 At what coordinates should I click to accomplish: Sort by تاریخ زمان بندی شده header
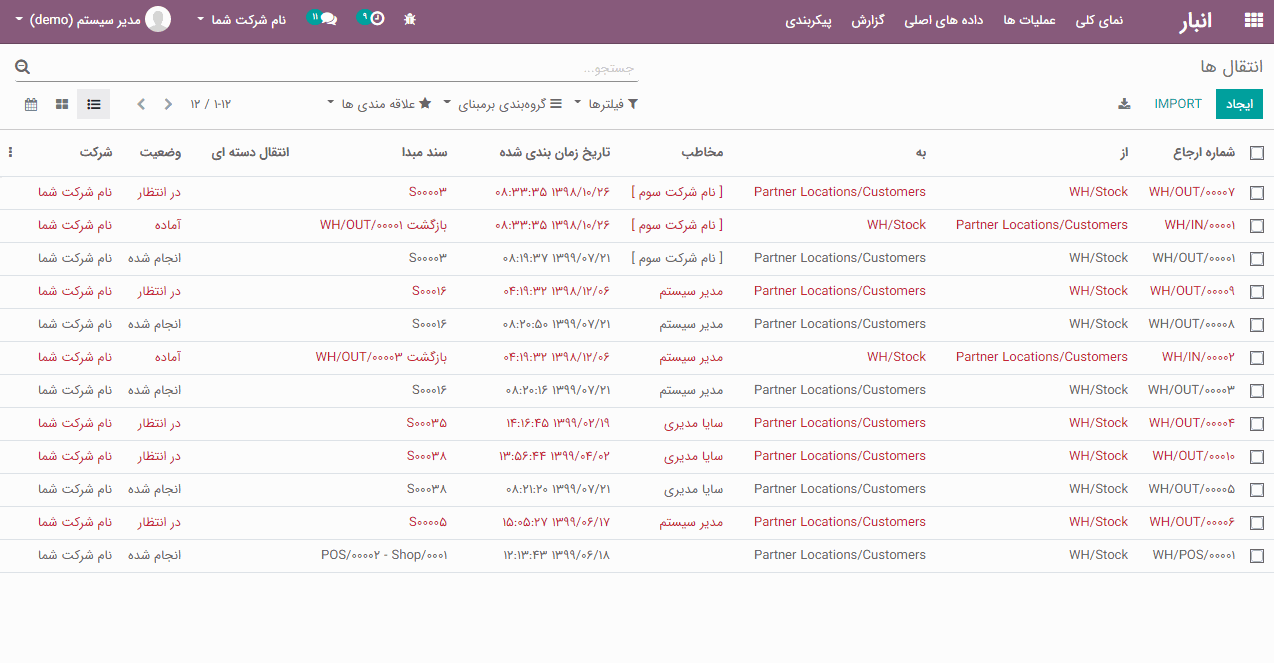[x=554, y=152]
